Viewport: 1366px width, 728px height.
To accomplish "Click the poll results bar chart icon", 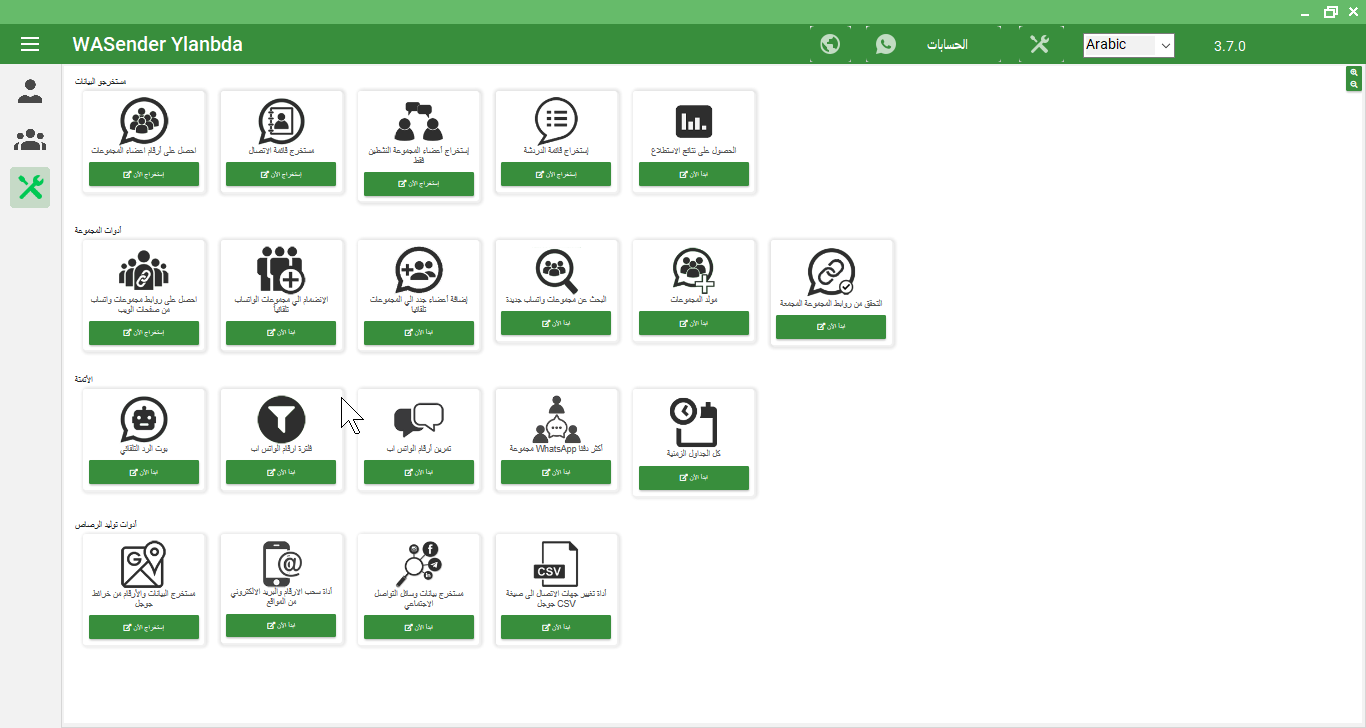I will 694,121.
